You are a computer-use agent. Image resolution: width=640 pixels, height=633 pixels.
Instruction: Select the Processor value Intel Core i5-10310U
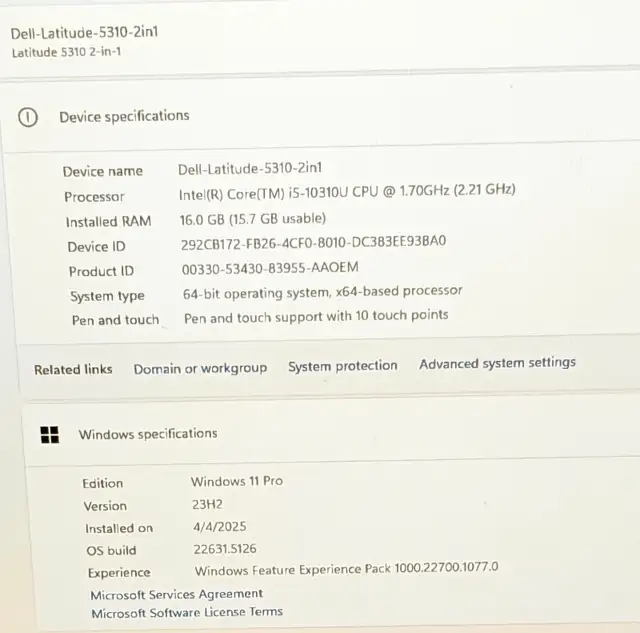347,192
